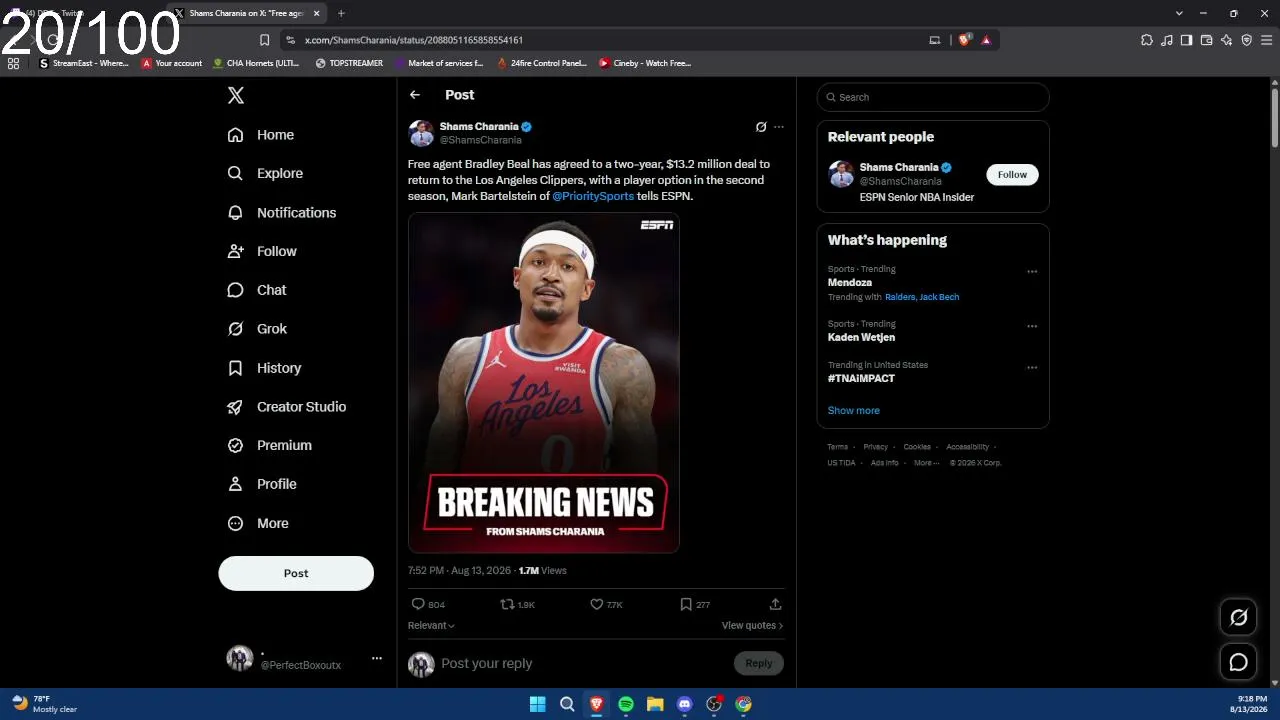Screen dimensions: 1280x720
Task: Open a new browser tab
Action: click(341, 13)
